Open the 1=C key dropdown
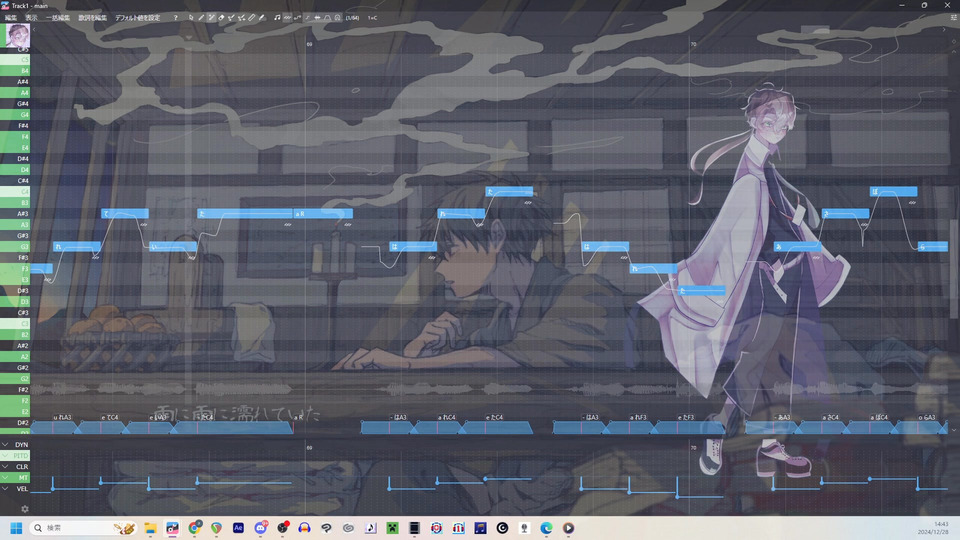Image resolution: width=960 pixels, height=540 pixels. [372, 18]
